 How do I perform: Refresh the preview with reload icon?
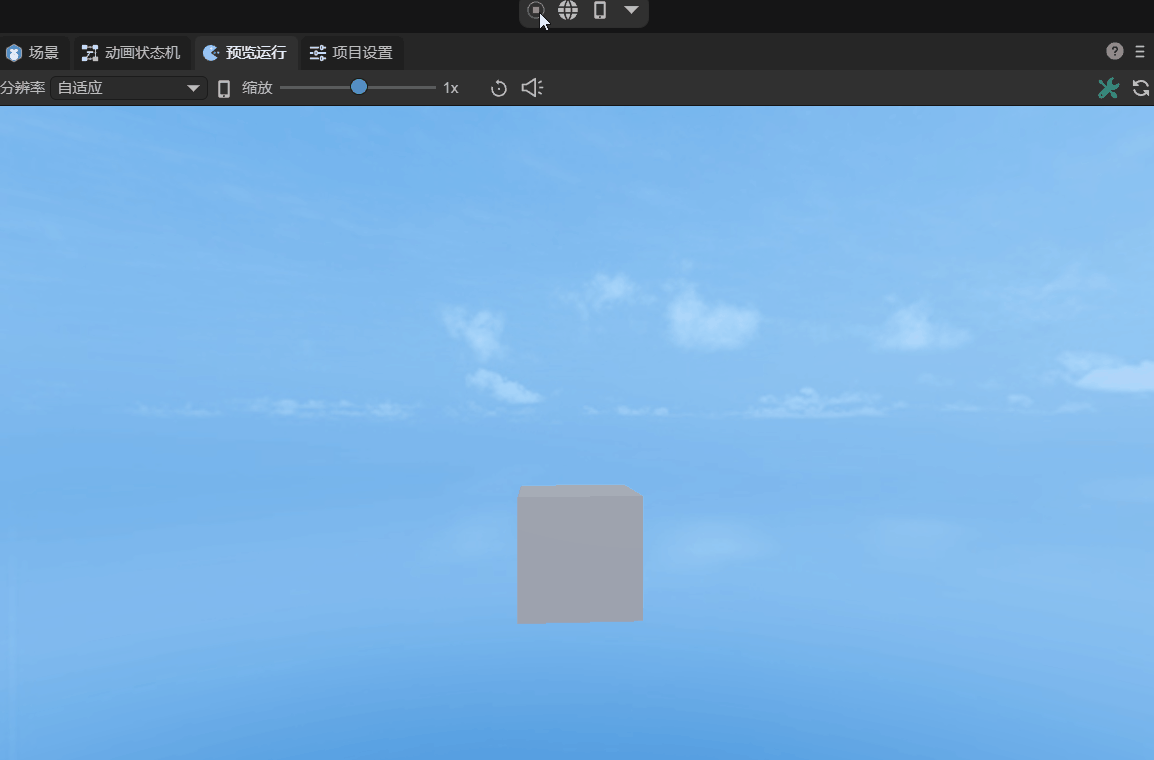1140,88
